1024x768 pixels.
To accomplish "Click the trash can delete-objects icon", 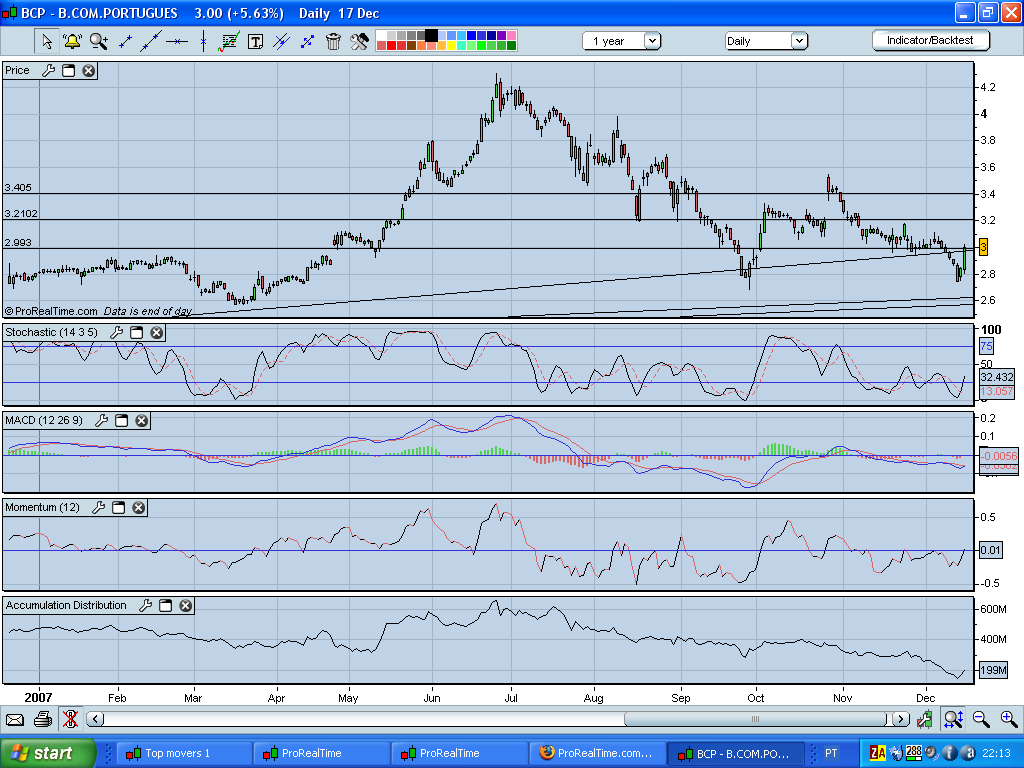I will 333,41.
